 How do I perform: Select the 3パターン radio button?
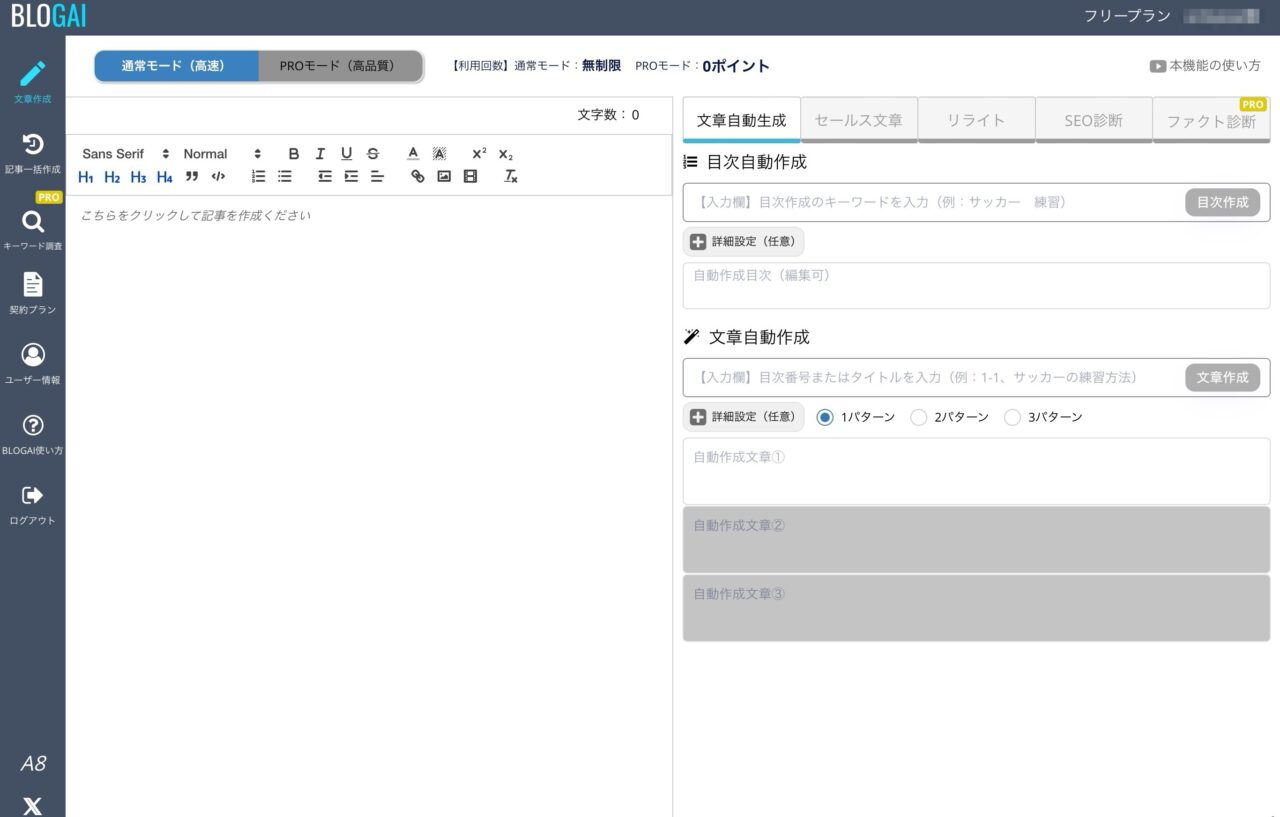pos(1012,417)
